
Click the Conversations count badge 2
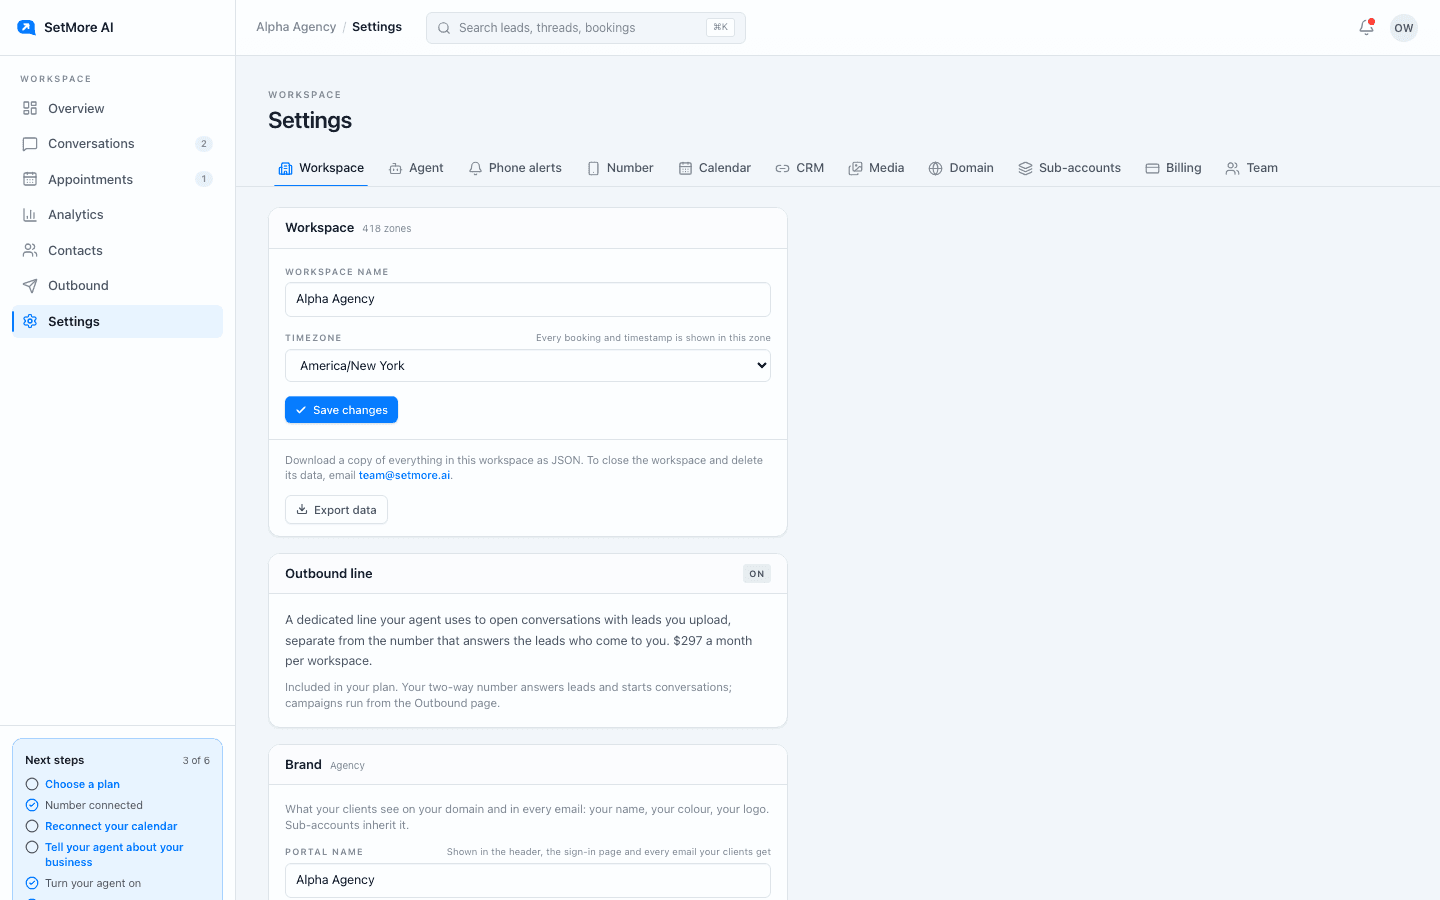(204, 144)
